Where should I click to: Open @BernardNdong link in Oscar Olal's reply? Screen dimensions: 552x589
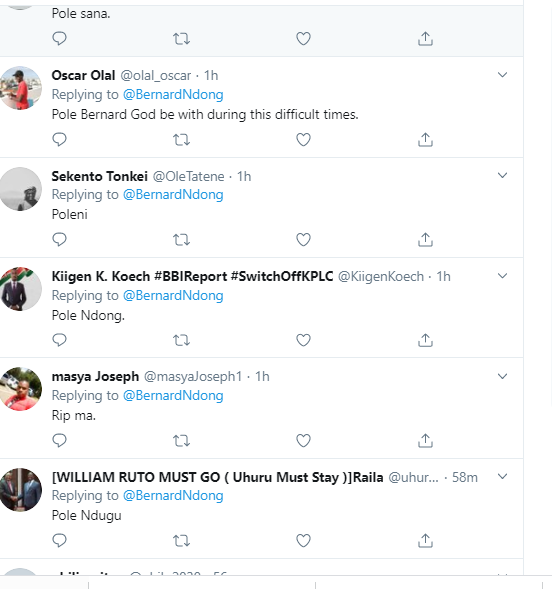point(173,95)
